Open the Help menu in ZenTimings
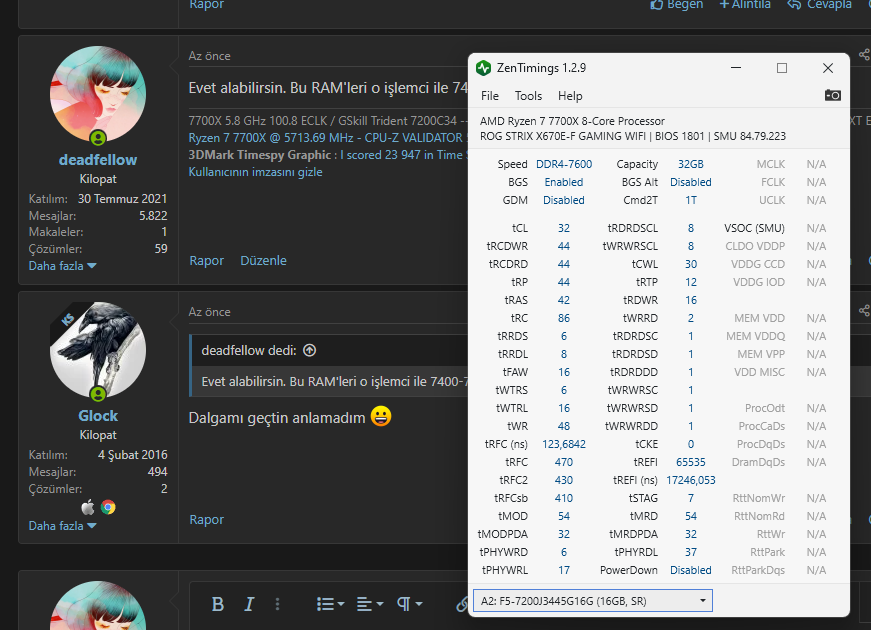 pos(570,96)
